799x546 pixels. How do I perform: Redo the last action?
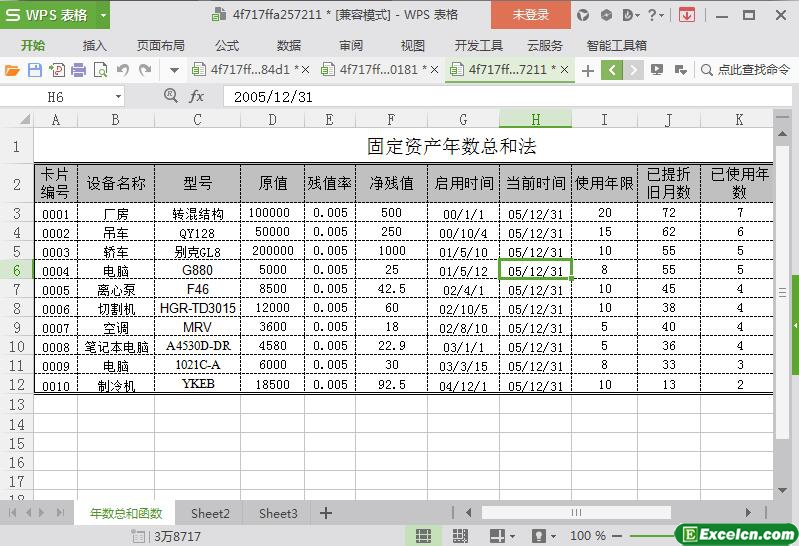(x=145, y=70)
